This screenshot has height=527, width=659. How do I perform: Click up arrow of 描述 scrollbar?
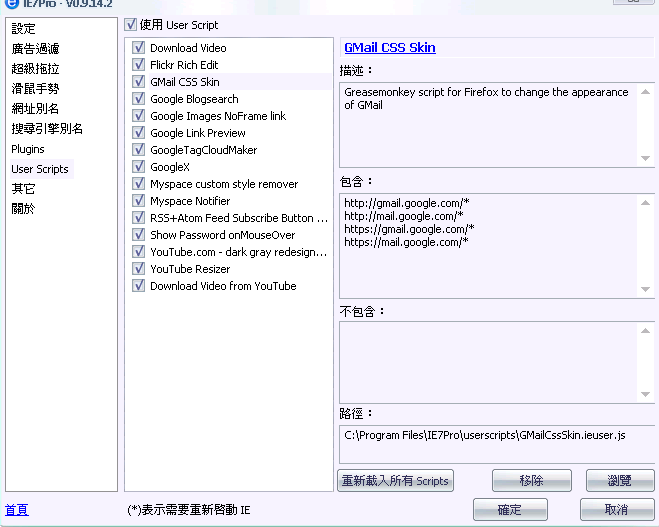646,92
